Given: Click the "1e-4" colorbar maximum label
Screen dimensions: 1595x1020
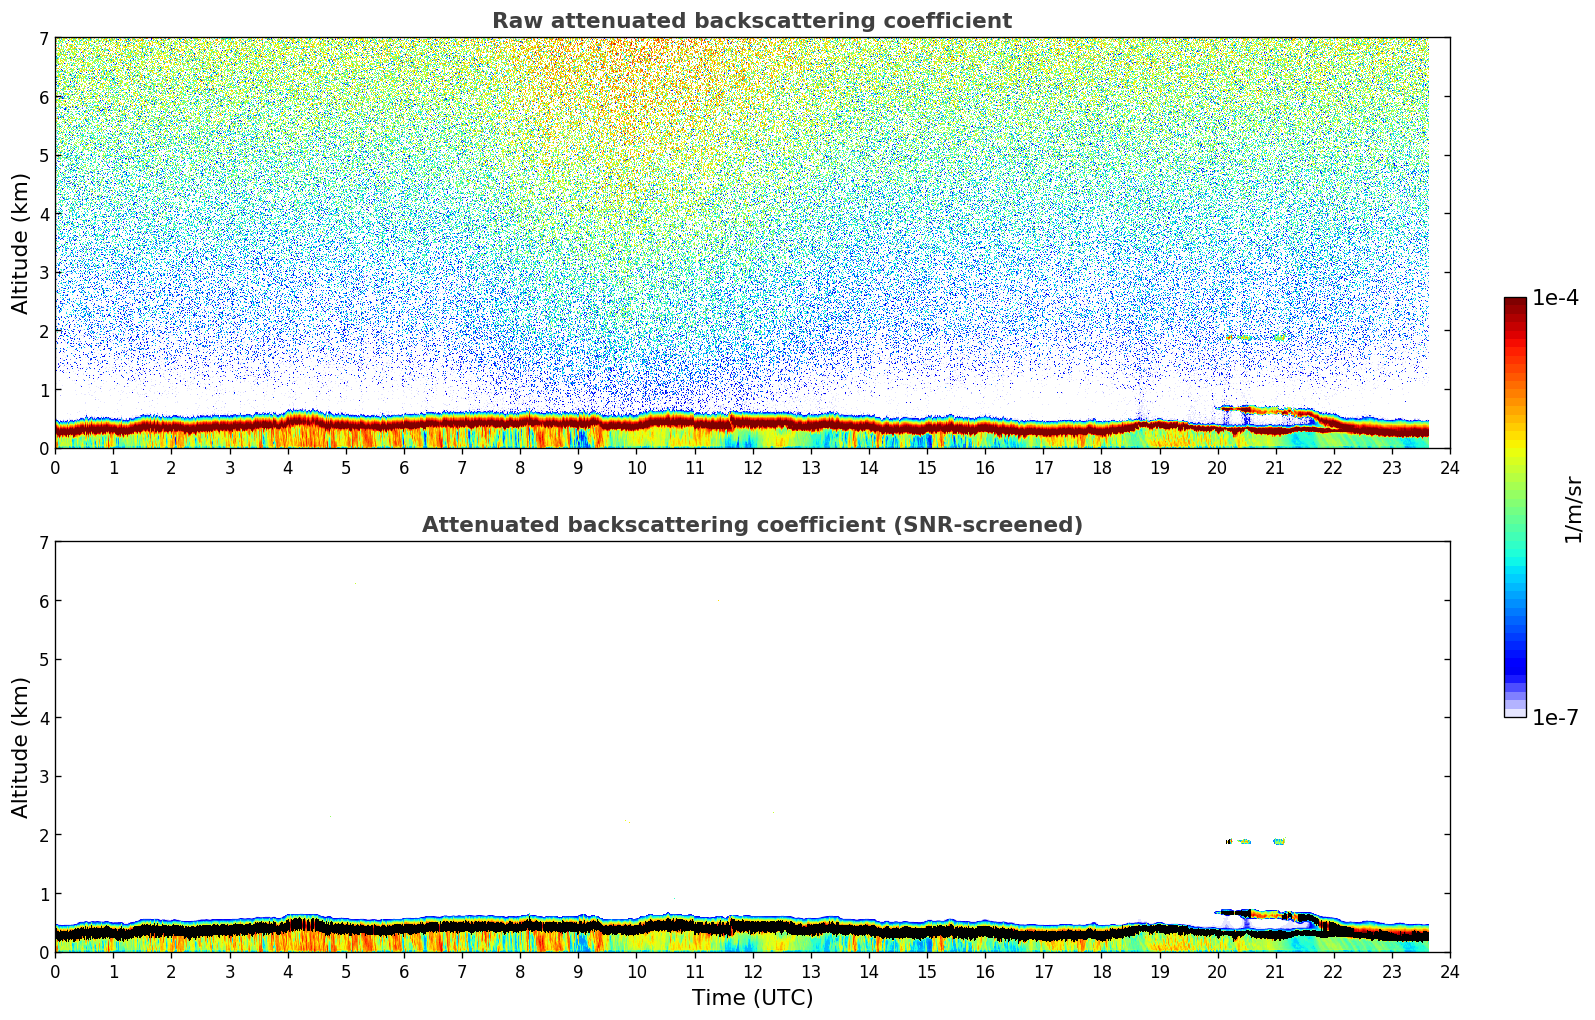Looking at the screenshot, I should point(1556,298).
